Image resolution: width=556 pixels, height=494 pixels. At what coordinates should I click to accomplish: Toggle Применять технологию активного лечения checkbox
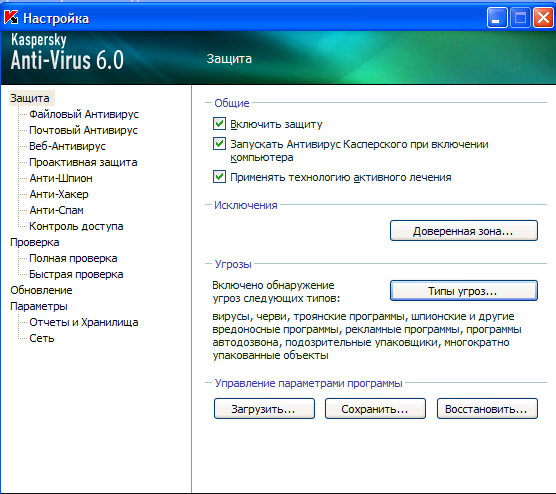click(x=219, y=177)
